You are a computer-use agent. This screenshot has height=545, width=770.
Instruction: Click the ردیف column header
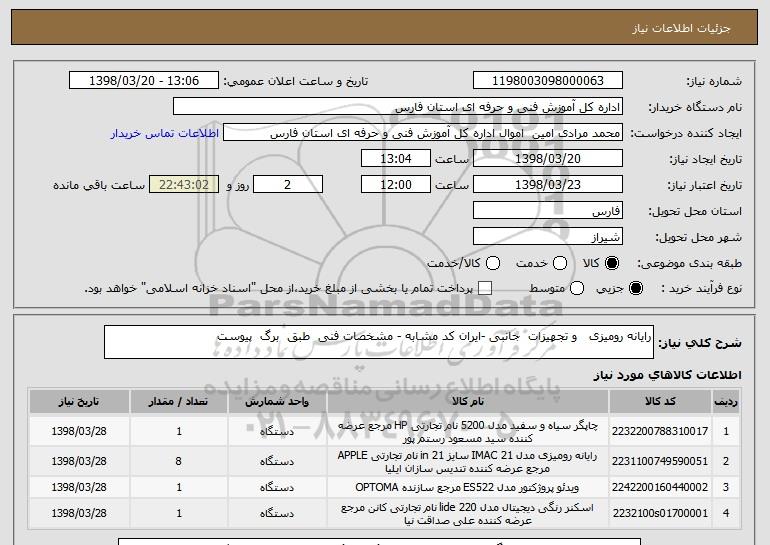click(x=726, y=402)
